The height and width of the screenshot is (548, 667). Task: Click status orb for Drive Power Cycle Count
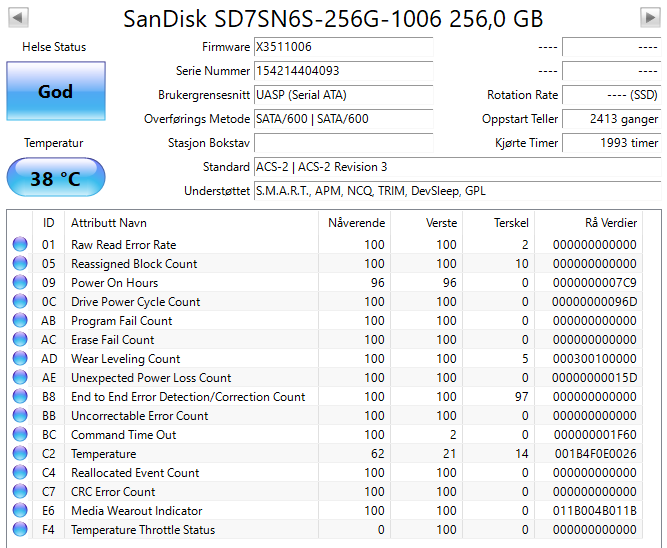point(20,301)
